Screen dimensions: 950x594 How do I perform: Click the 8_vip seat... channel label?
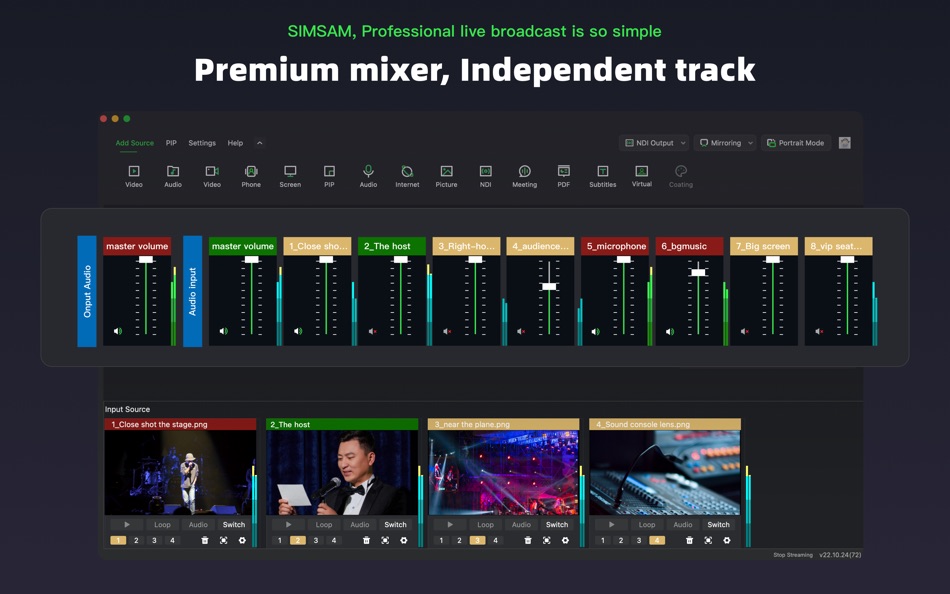839,246
